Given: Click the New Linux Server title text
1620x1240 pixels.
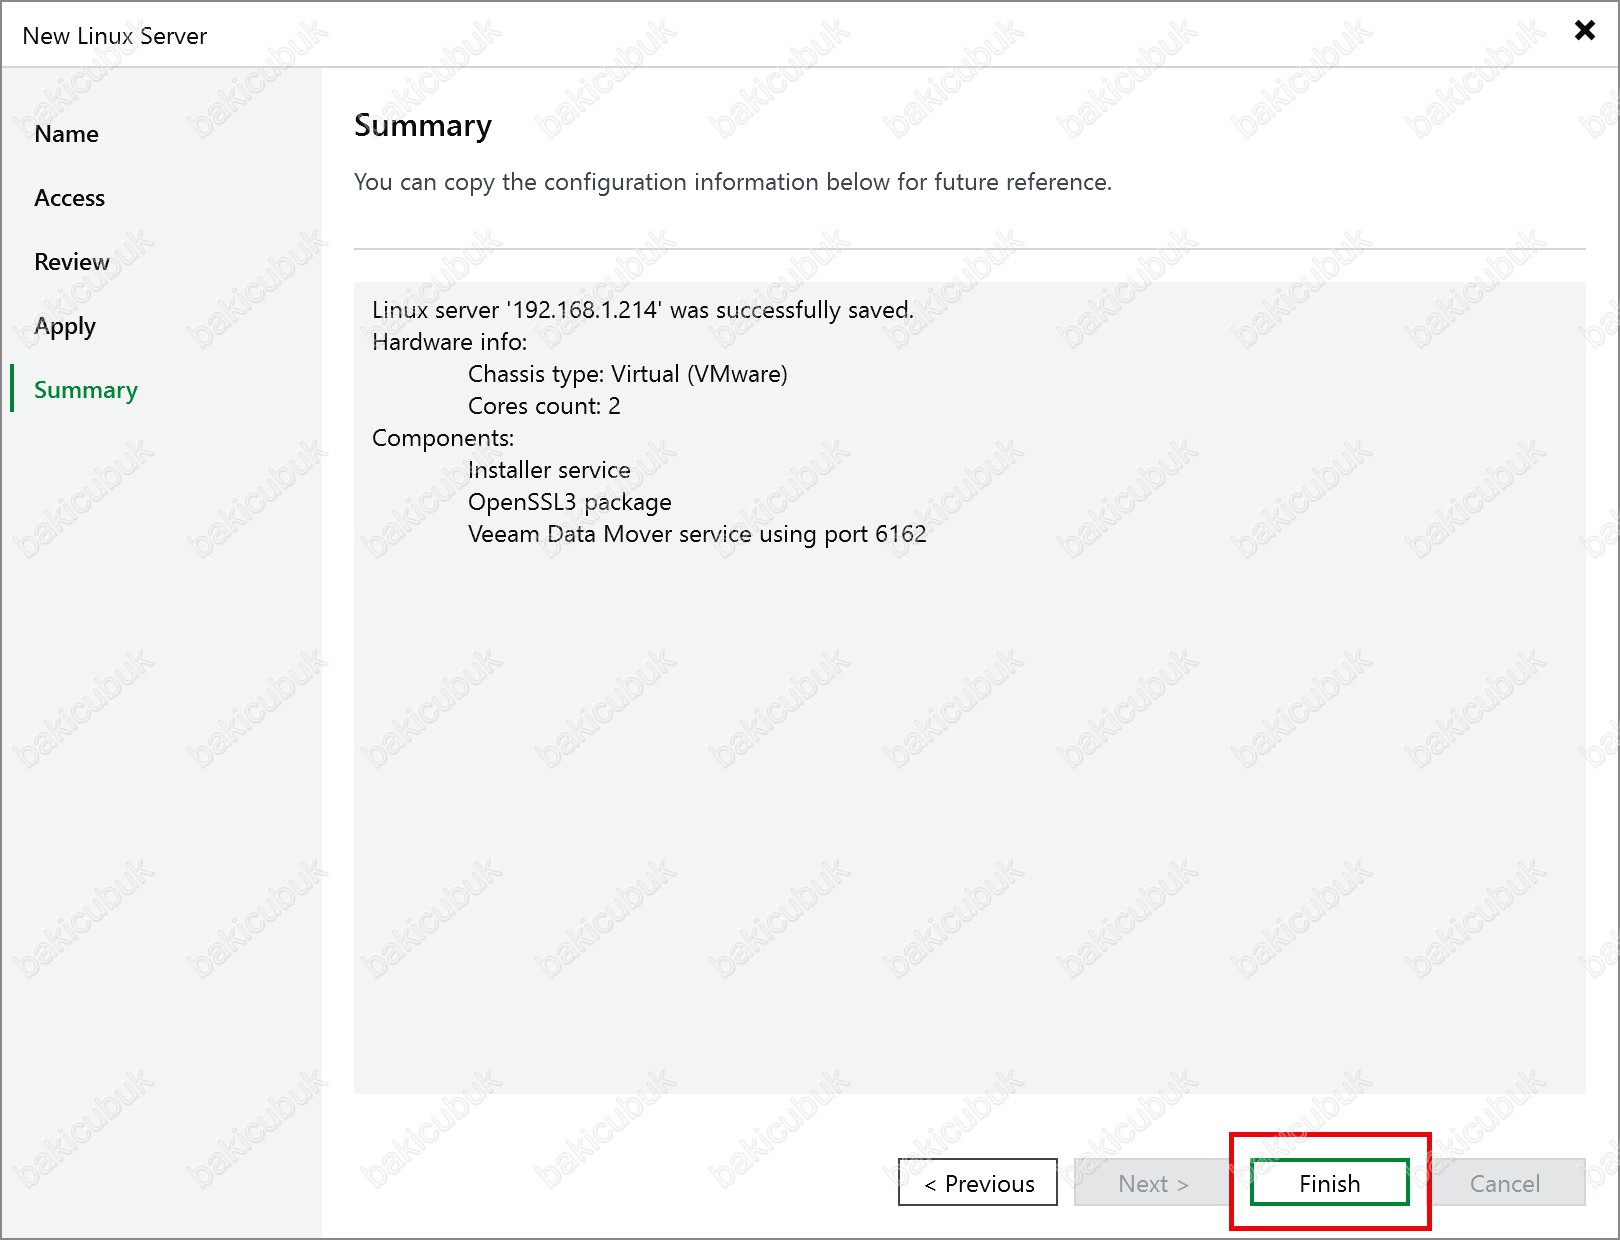Looking at the screenshot, I should (x=115, y=36).
